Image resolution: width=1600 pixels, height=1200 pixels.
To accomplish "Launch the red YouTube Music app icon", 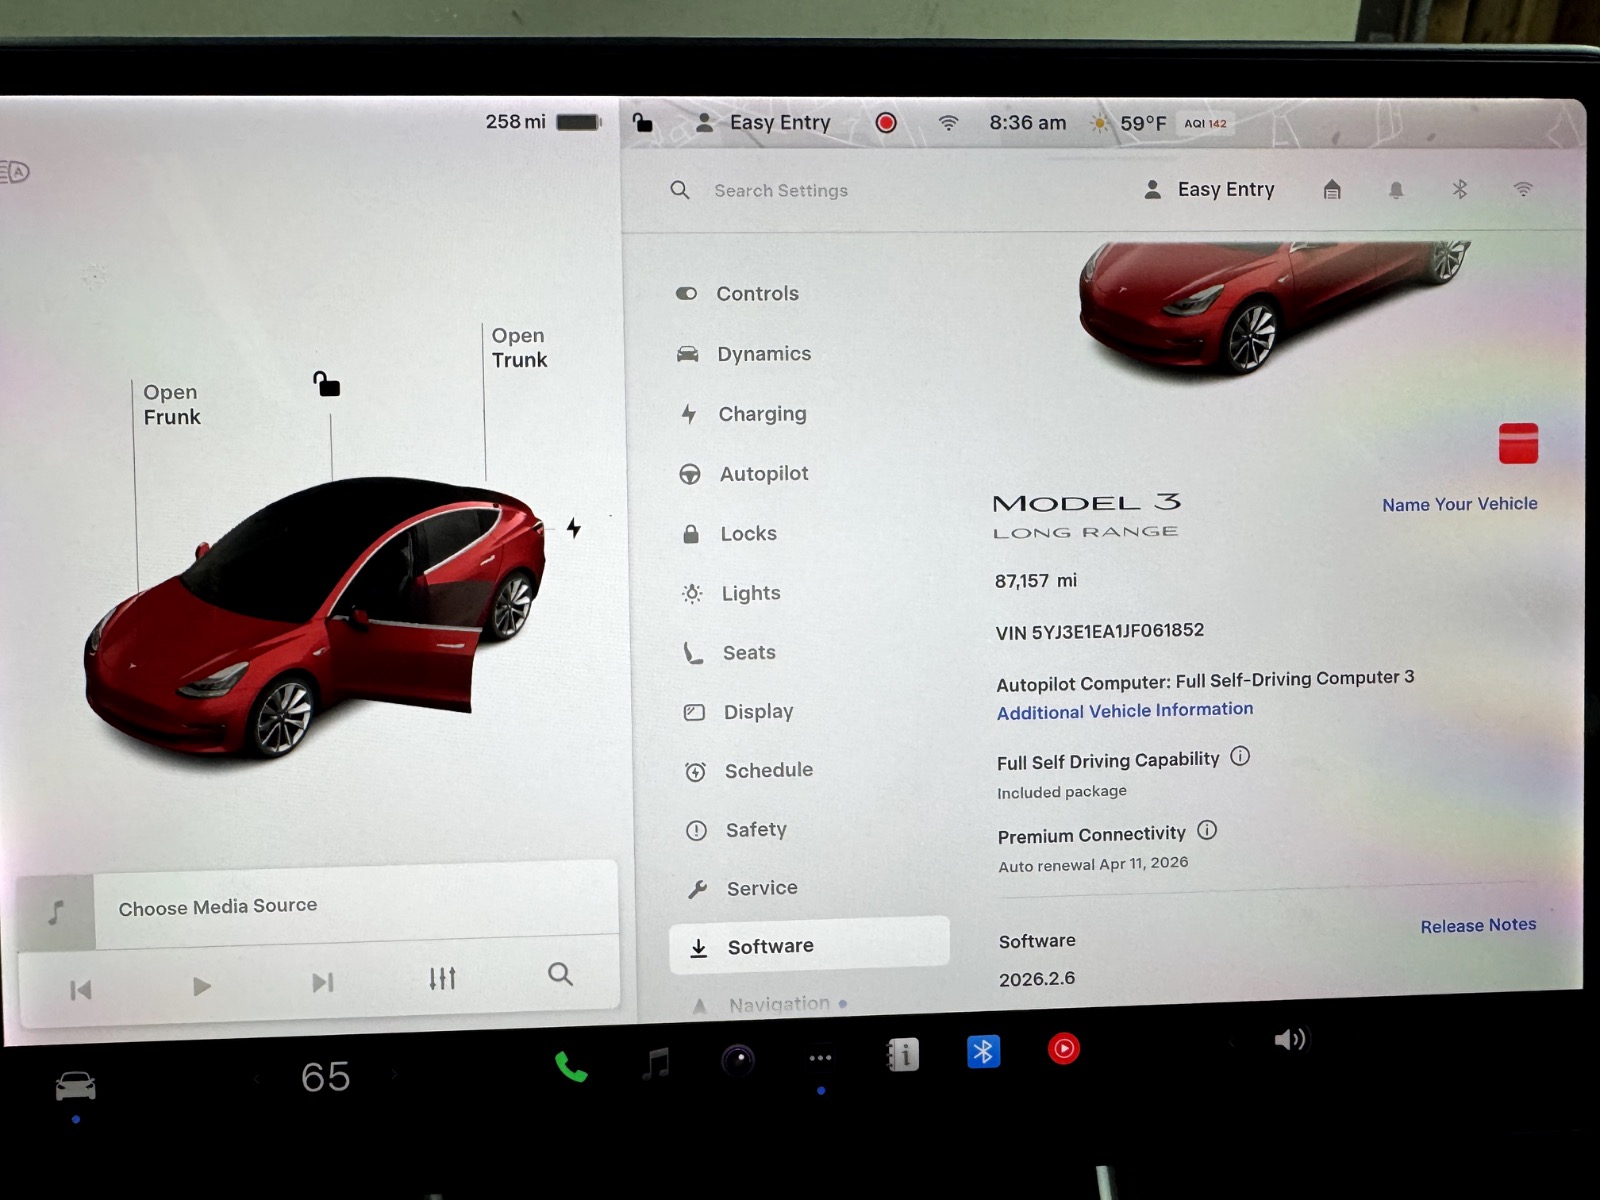I will [x=1063, y=1049].
